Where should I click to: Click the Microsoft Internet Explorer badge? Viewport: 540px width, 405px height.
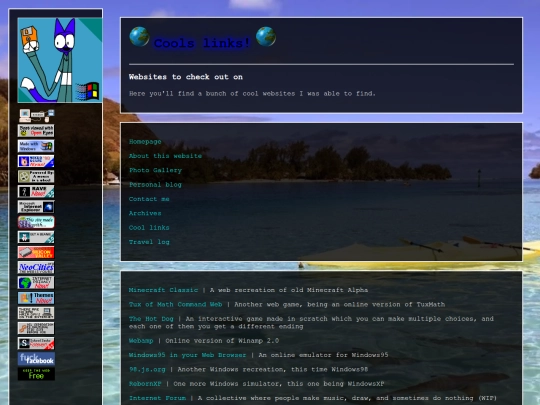pyautogui.click(x=36, y=207)
